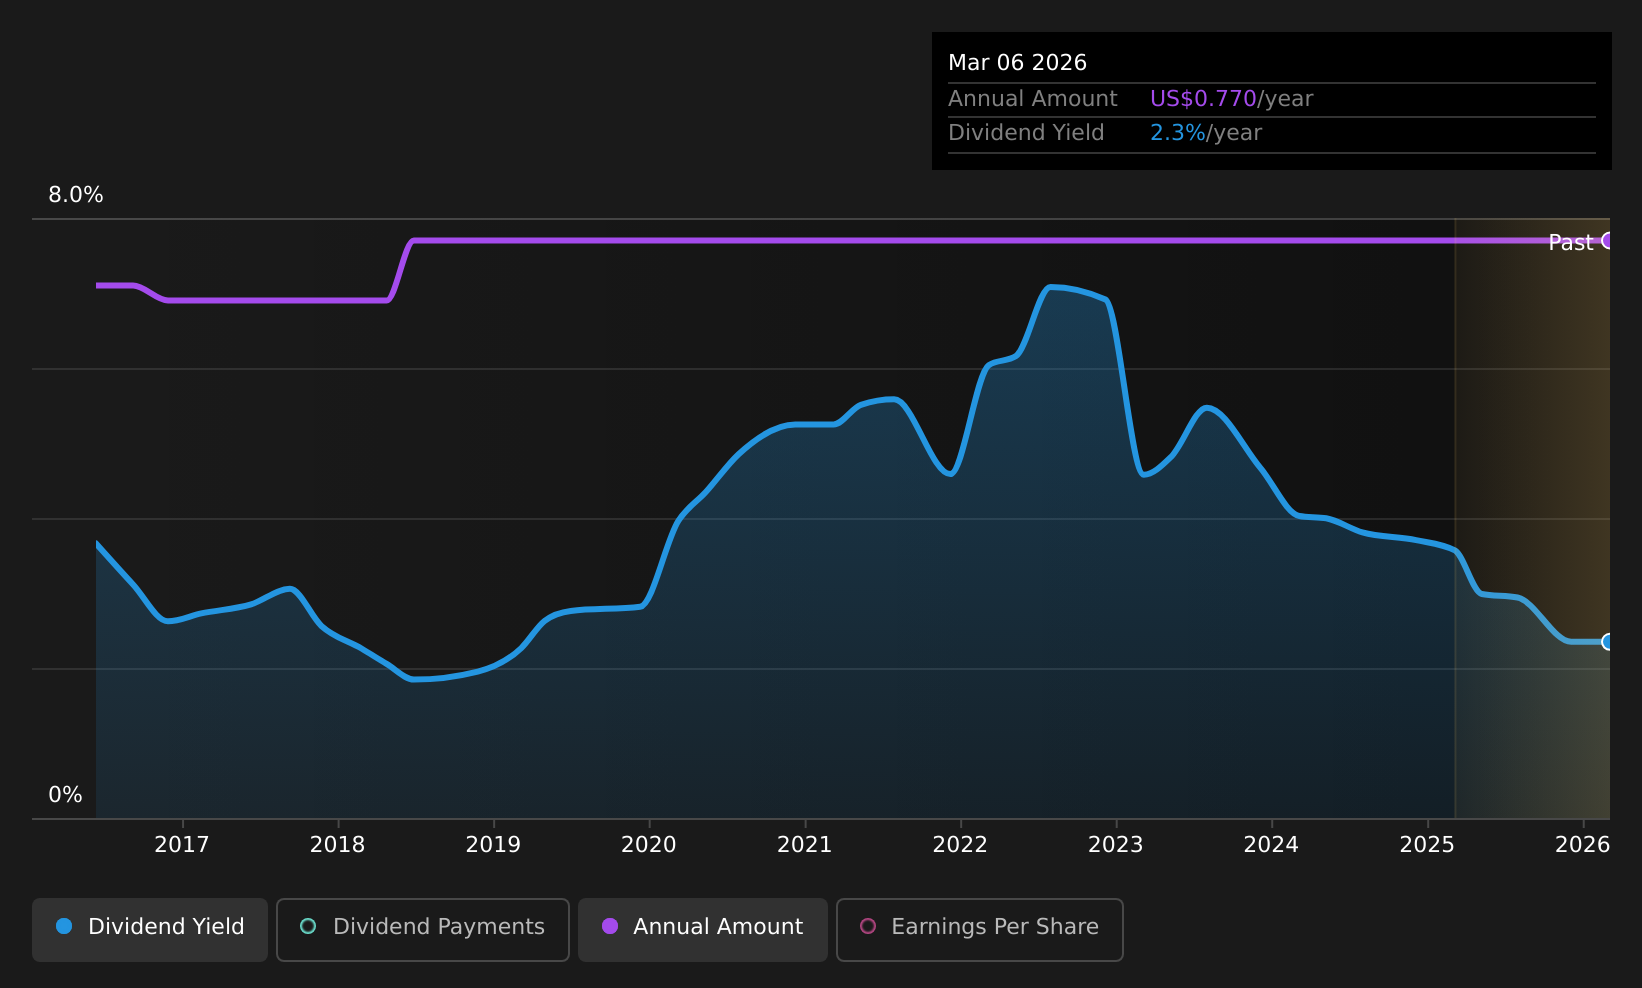This screenshot has height=988, width=1642.
Task: Click the 2022 x-axis label
Action: 960,845
